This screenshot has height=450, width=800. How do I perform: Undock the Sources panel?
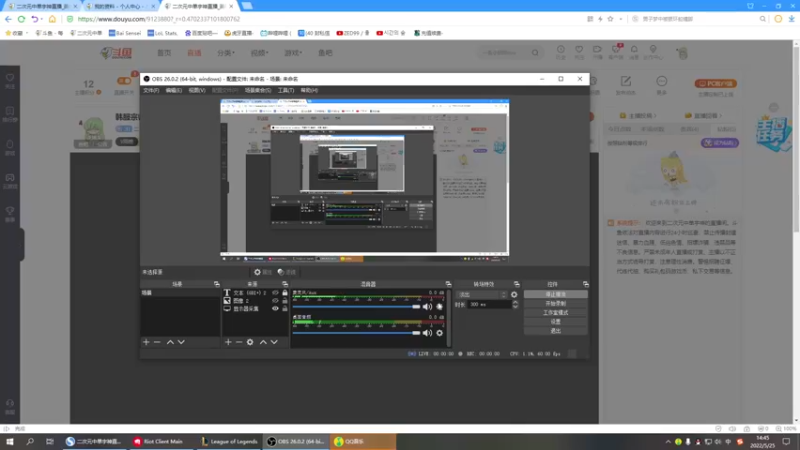click(285, 284)
